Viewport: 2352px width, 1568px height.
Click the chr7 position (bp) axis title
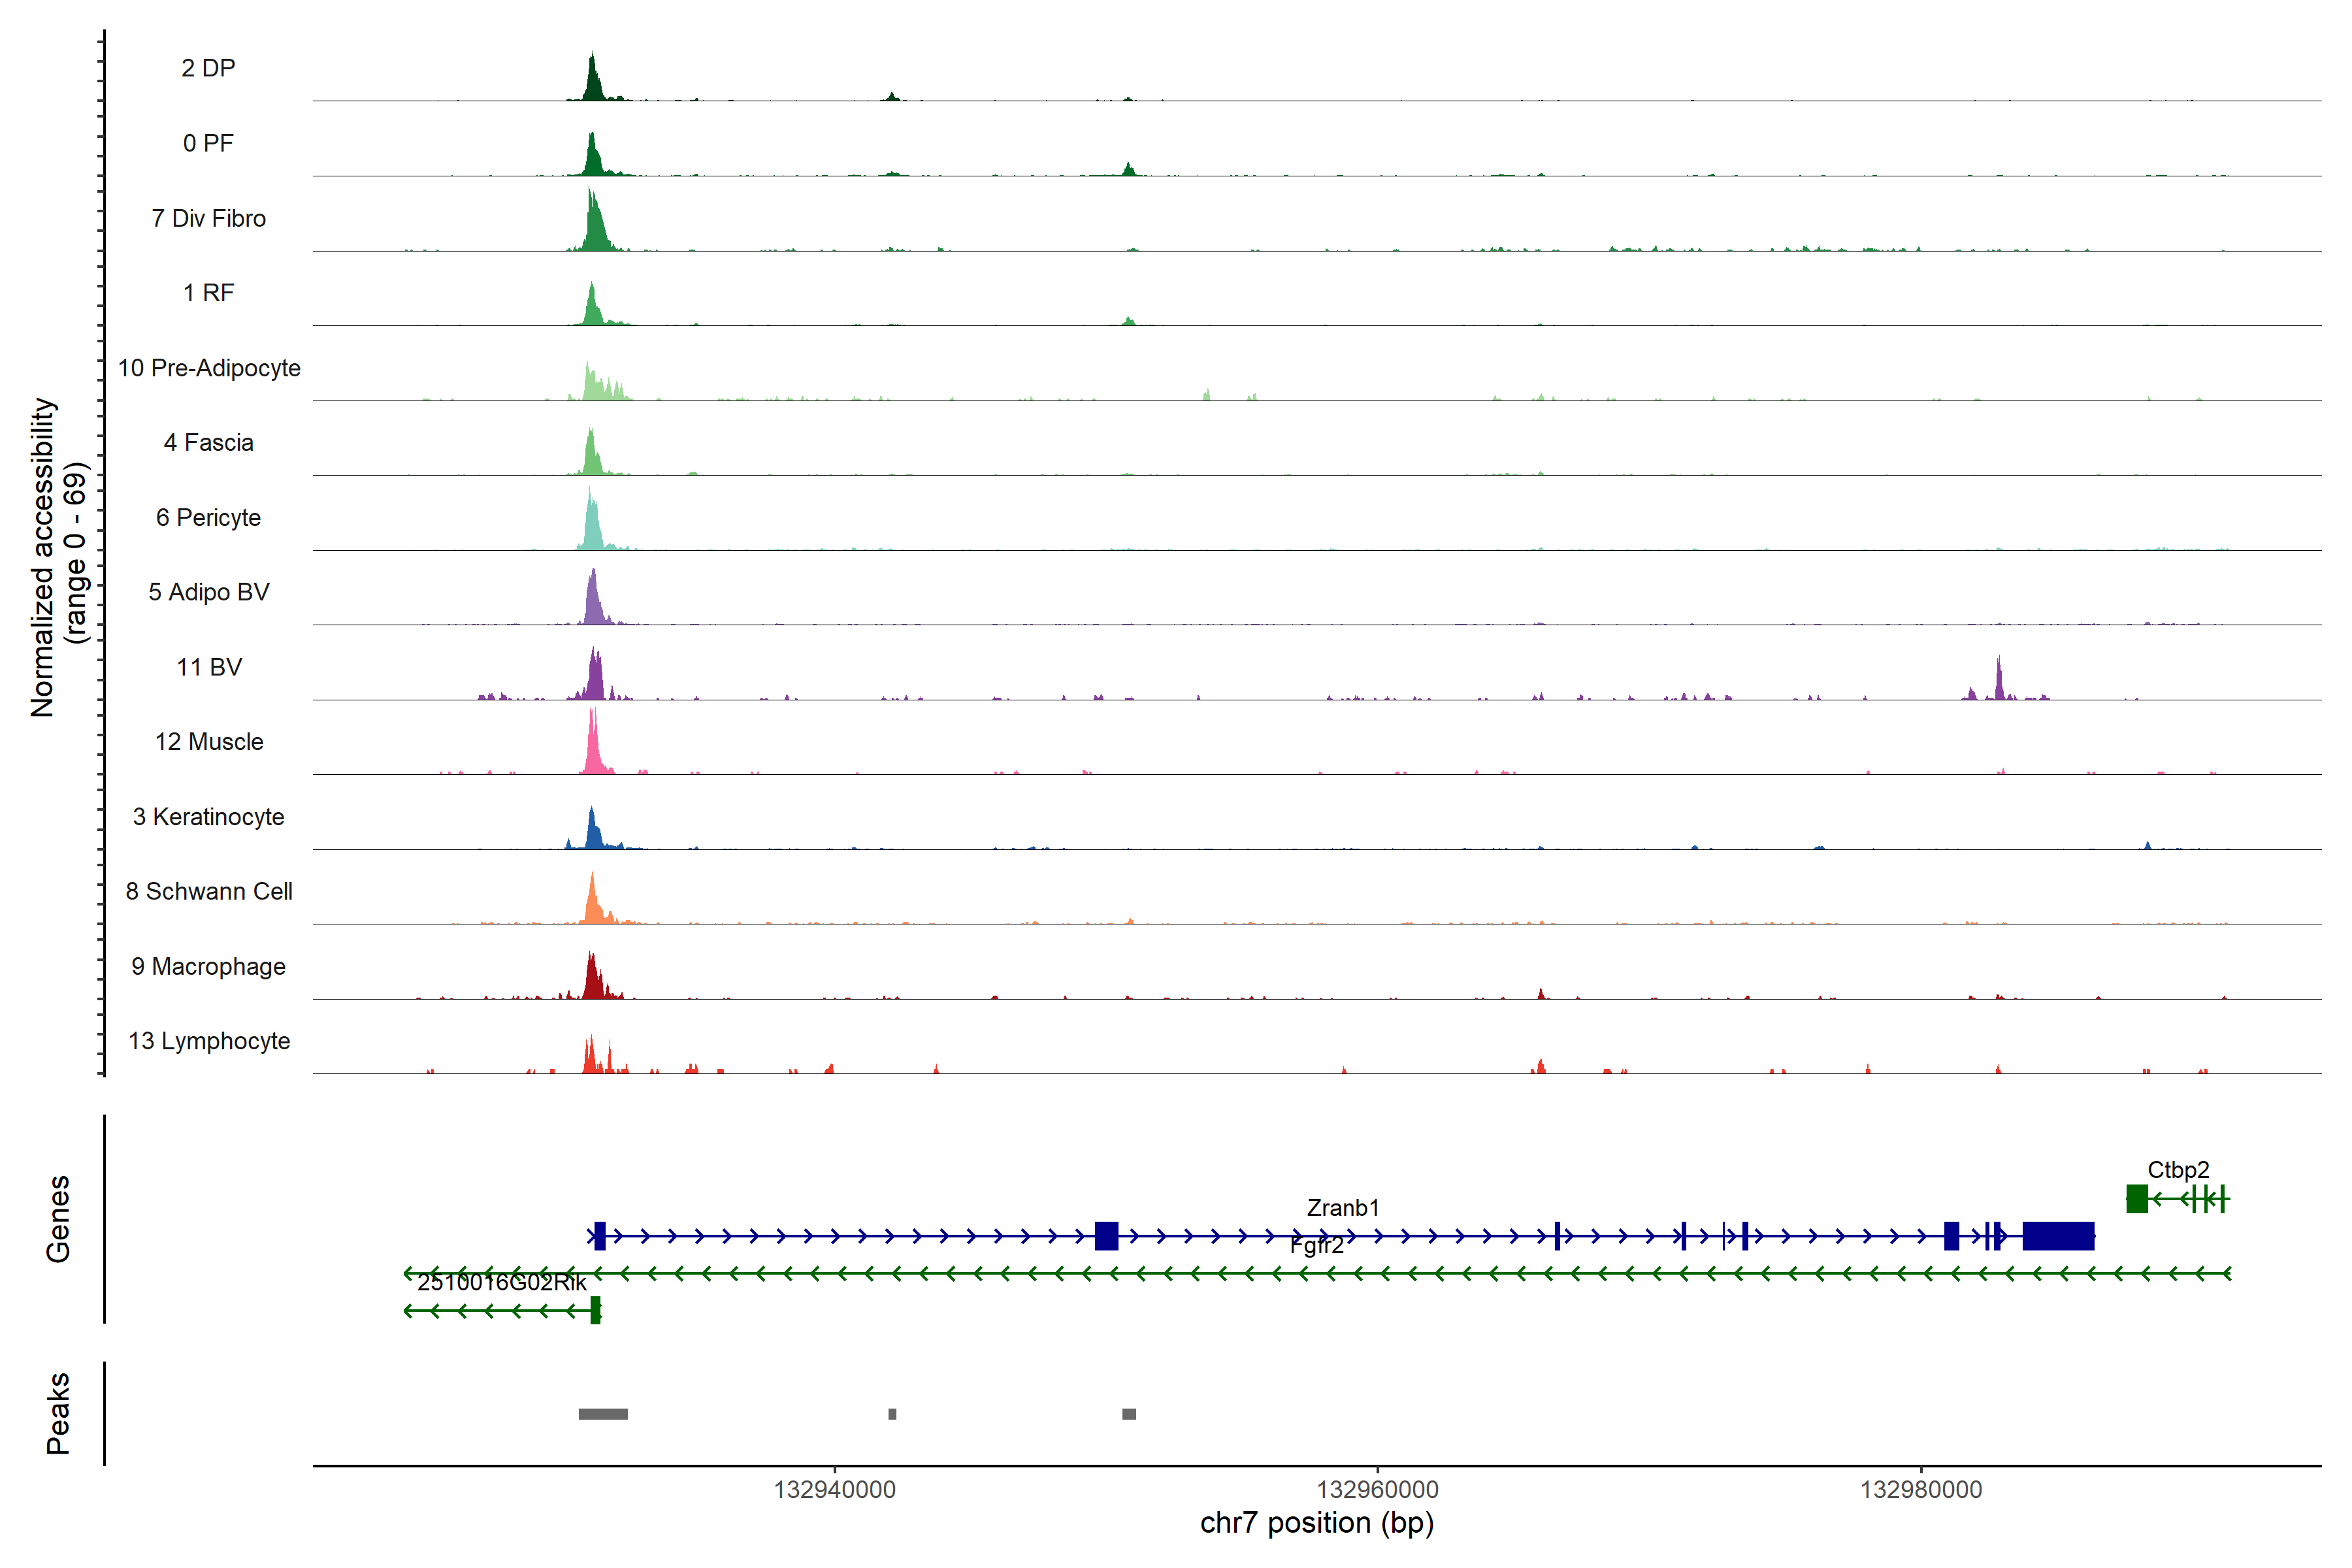pos(1316,1523)
